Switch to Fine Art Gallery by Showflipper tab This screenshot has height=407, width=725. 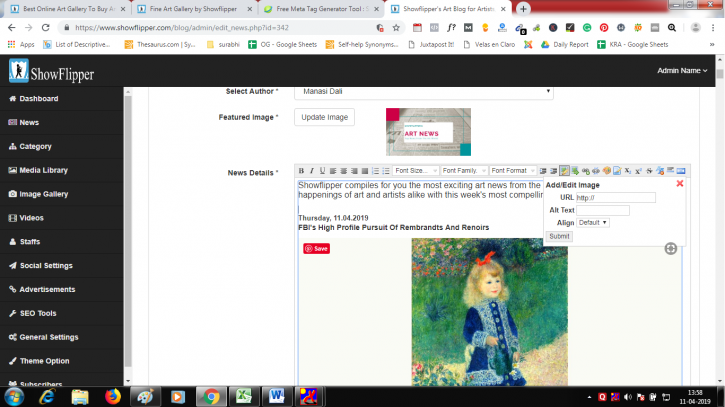194,9
